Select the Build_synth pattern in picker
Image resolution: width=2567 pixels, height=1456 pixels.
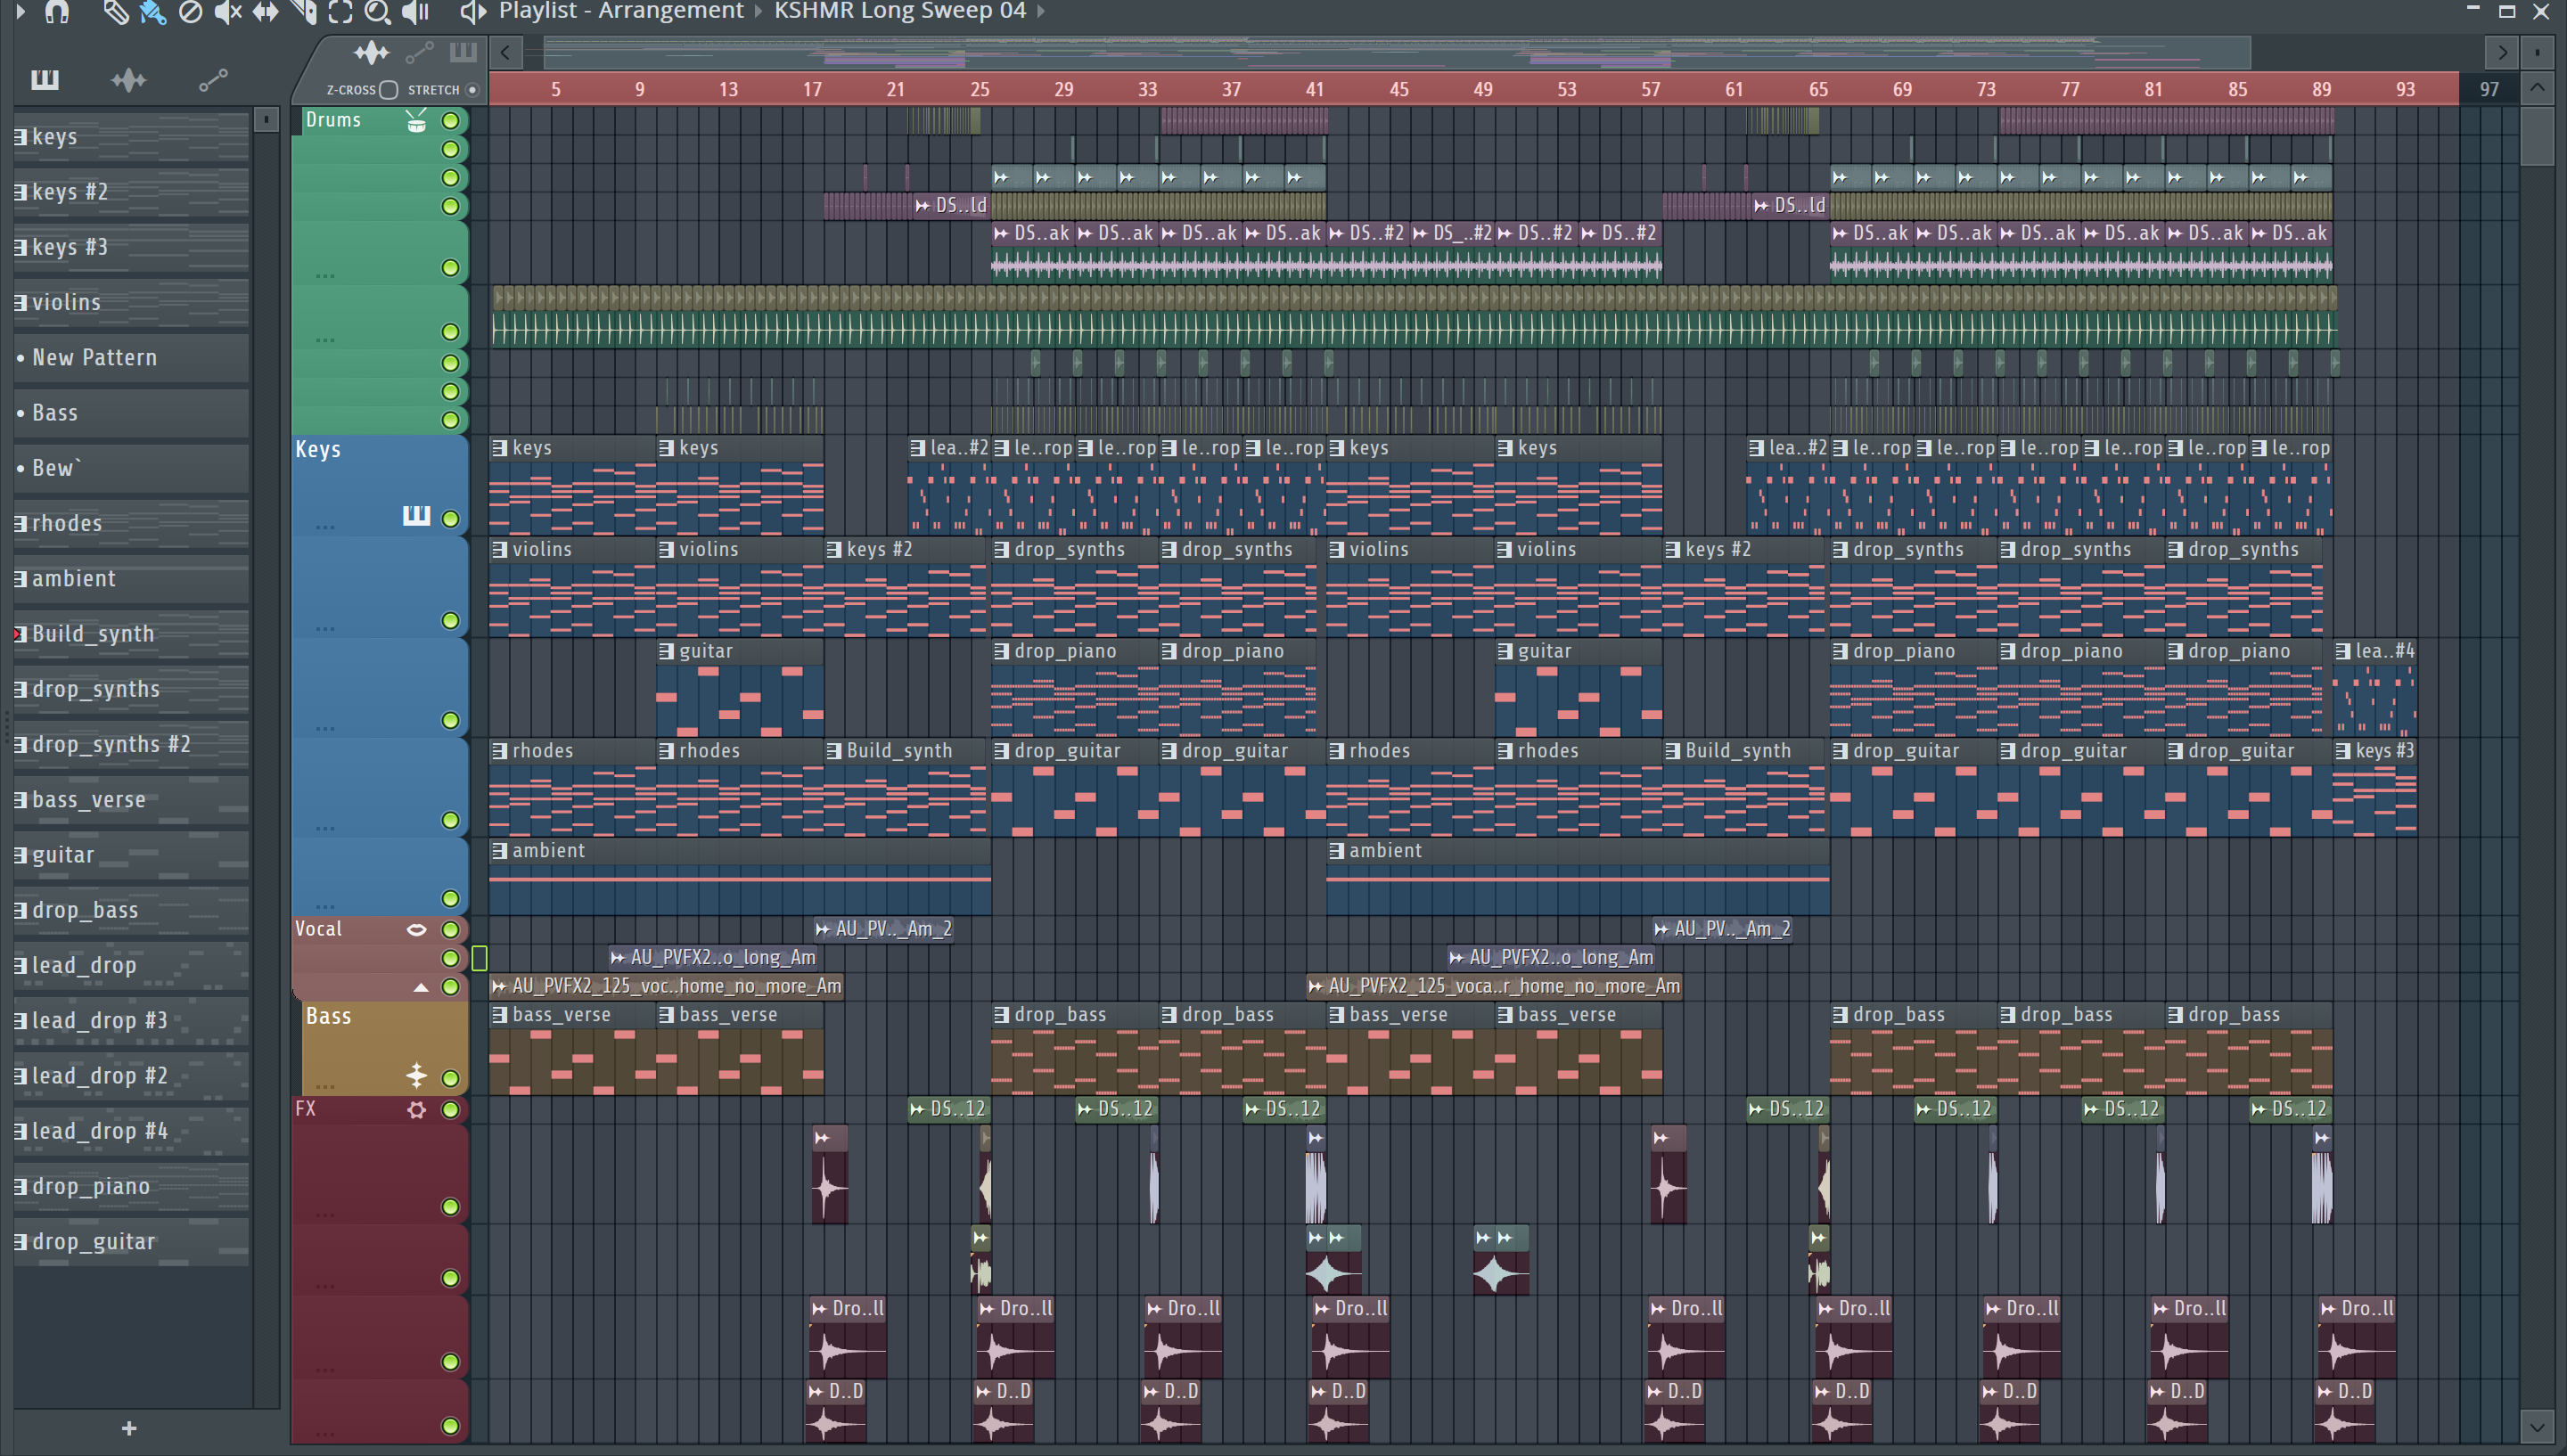[x=131, y=633]
